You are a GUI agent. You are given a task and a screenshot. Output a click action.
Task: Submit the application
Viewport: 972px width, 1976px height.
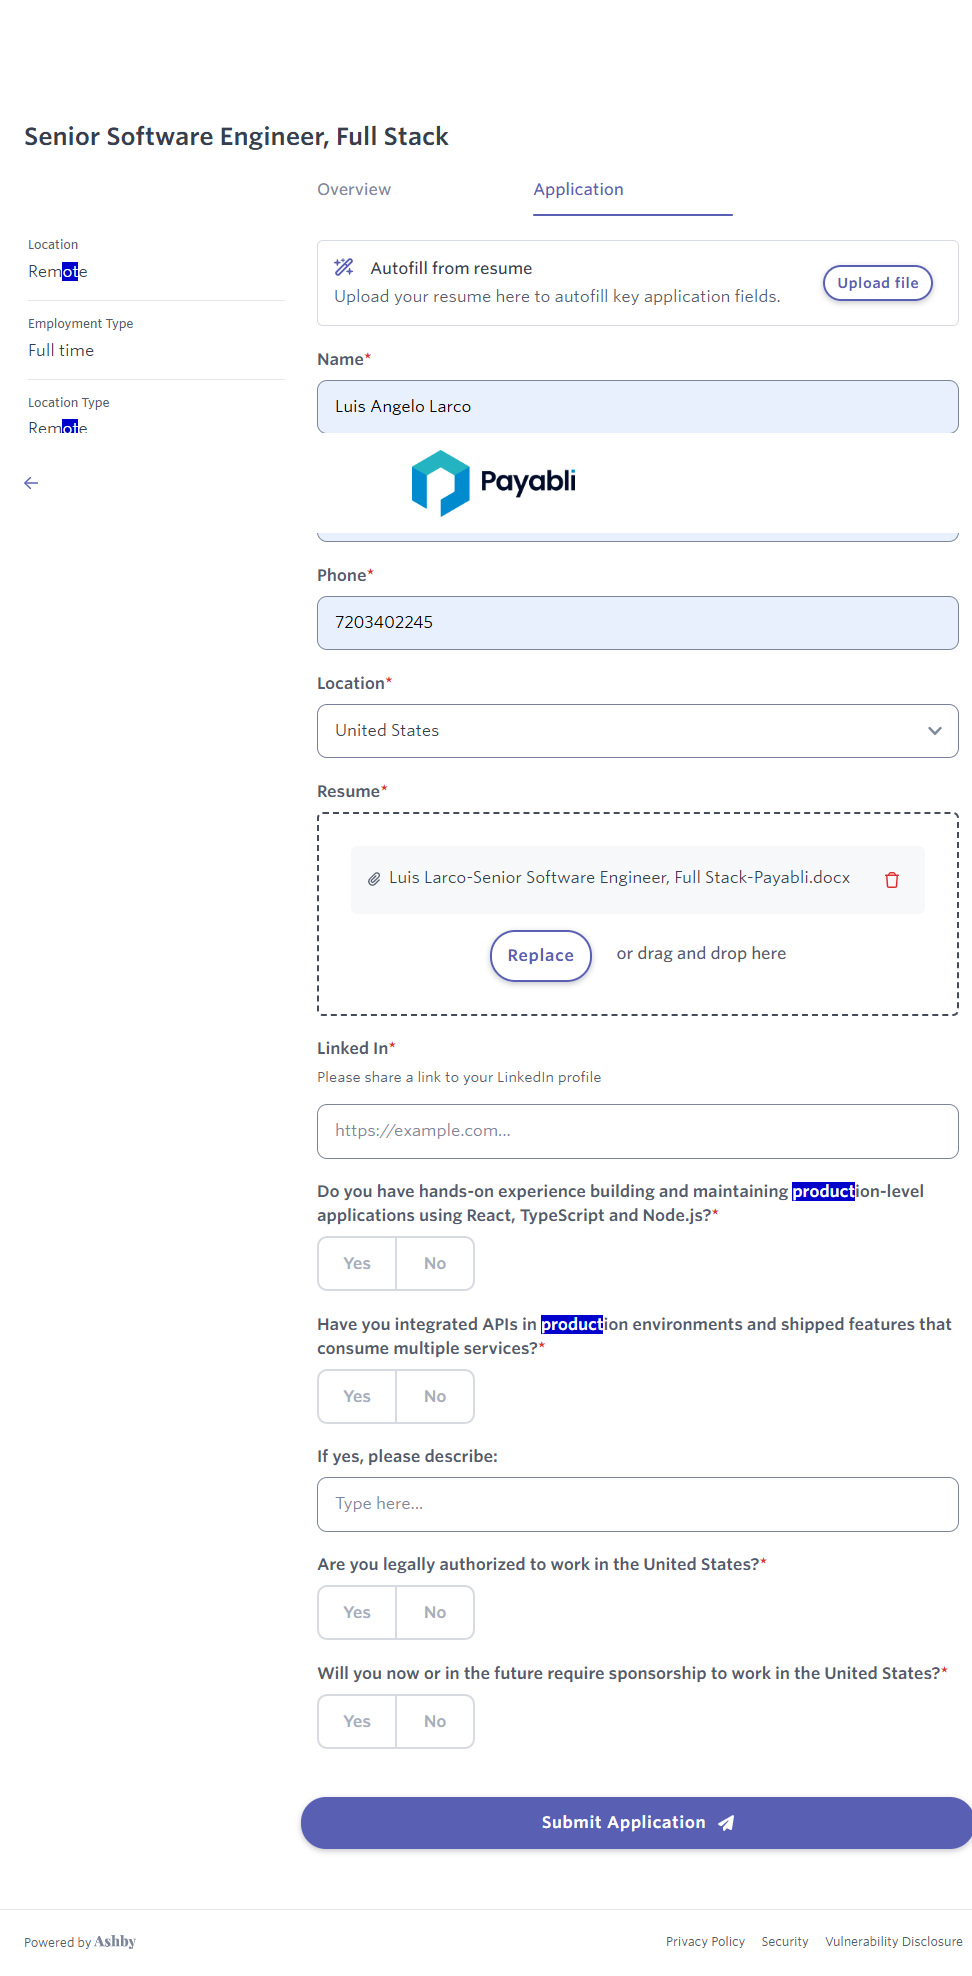coord(636,1823)
